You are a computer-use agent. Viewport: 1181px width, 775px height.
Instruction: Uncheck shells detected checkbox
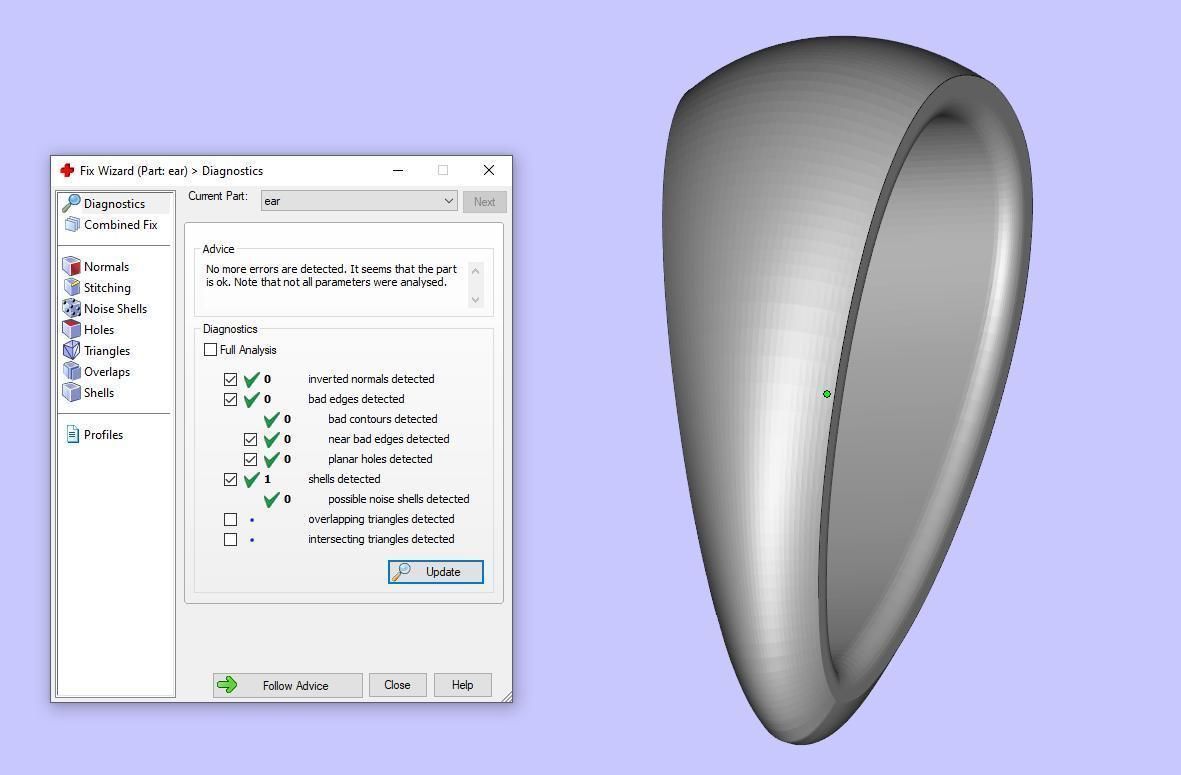pyautogui.click(x=230, y=479)
